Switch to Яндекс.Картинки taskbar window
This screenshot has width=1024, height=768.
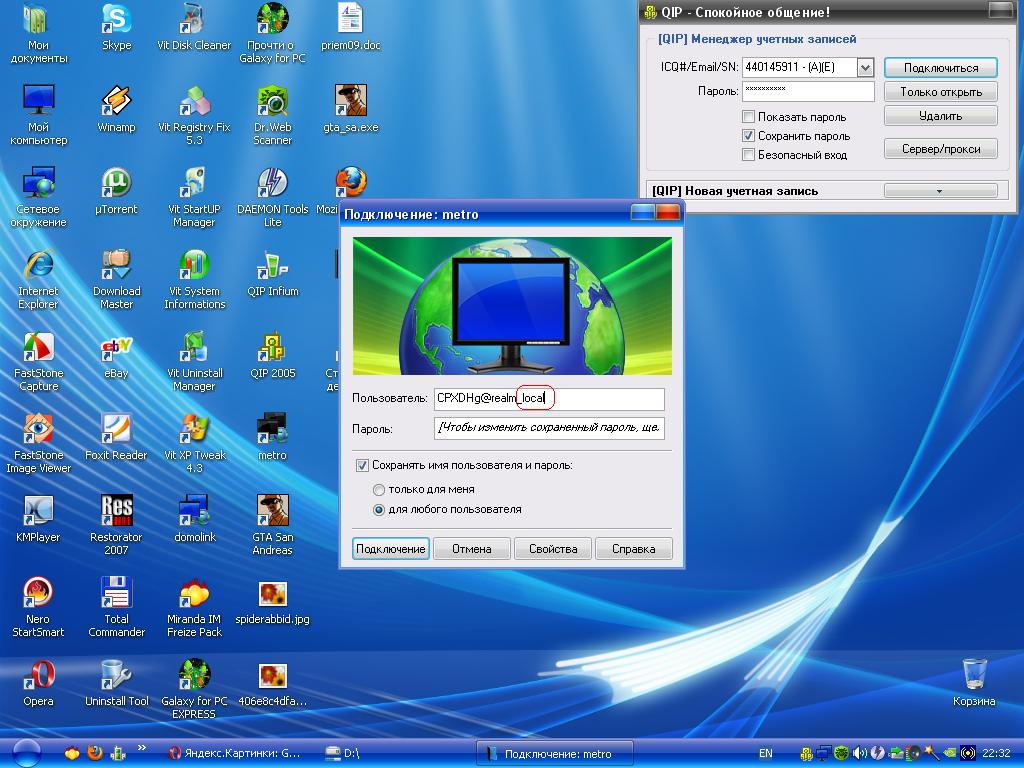pos(234,753)
